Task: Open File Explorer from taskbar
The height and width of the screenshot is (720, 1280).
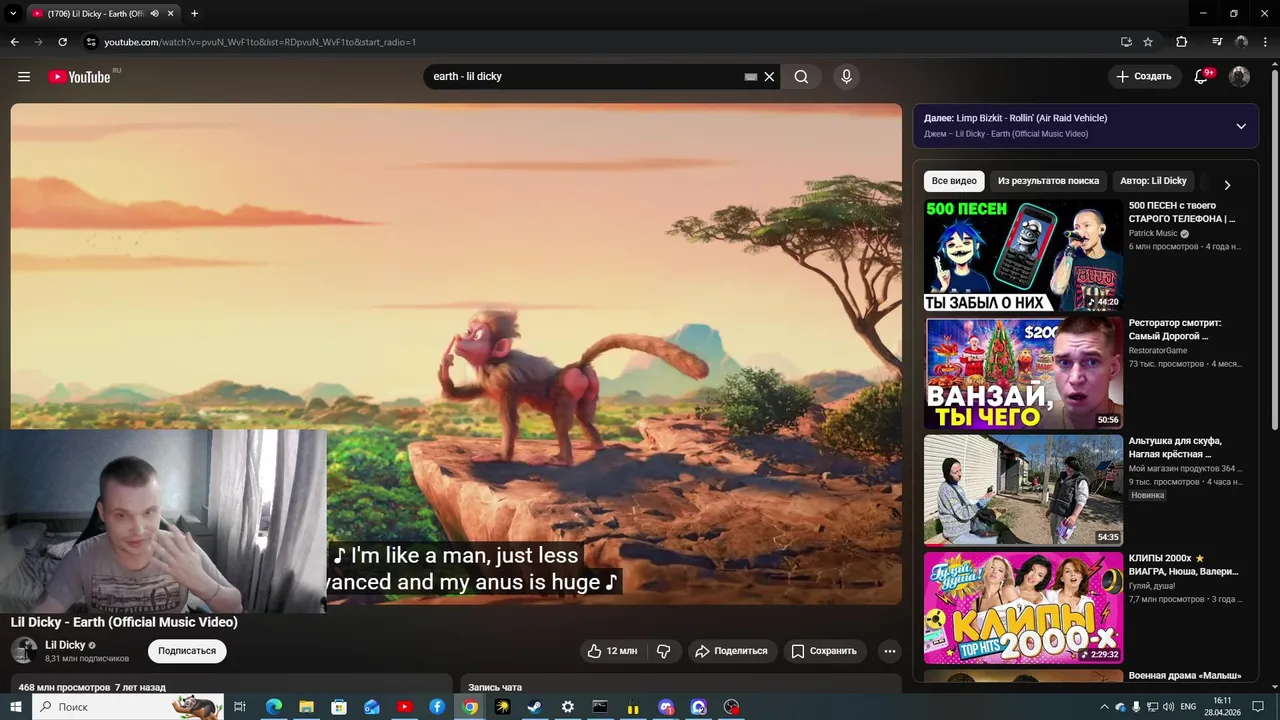Action: 306,707
